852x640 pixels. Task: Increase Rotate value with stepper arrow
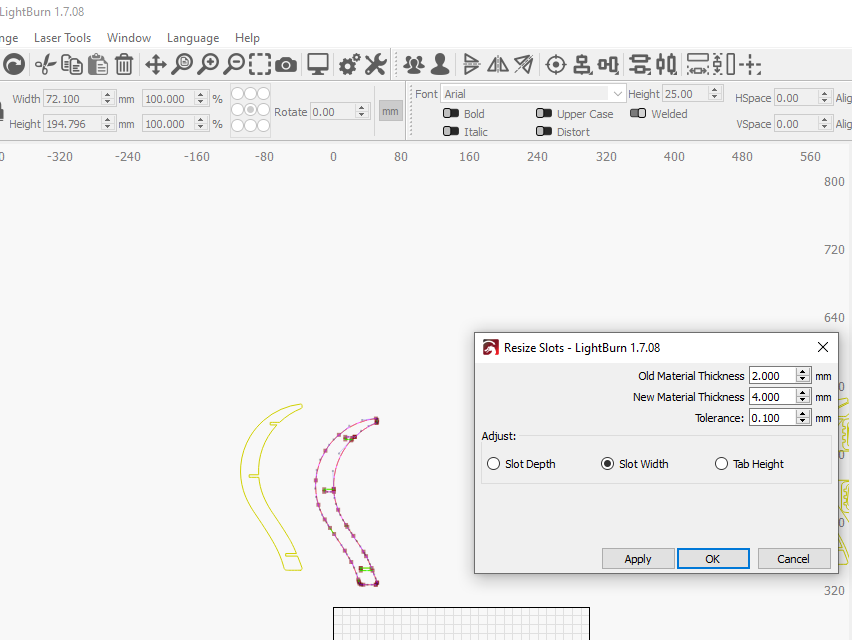click(362, 108)
